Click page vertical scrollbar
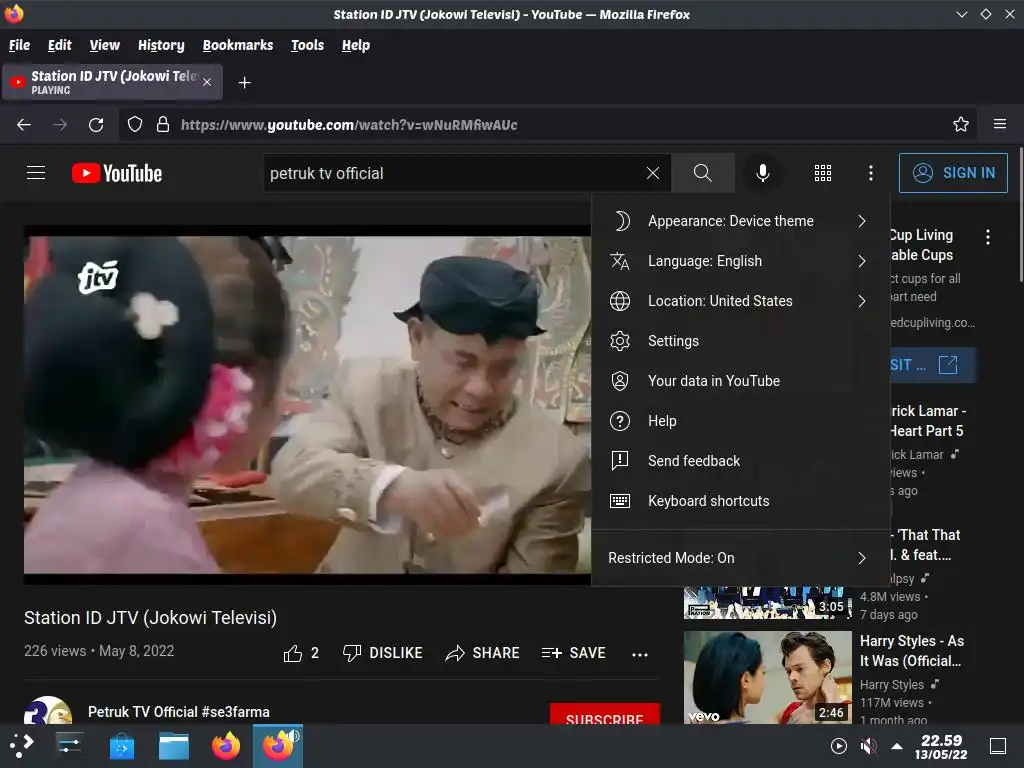Screen dimensions: 1024x768 click(1020, 216)
